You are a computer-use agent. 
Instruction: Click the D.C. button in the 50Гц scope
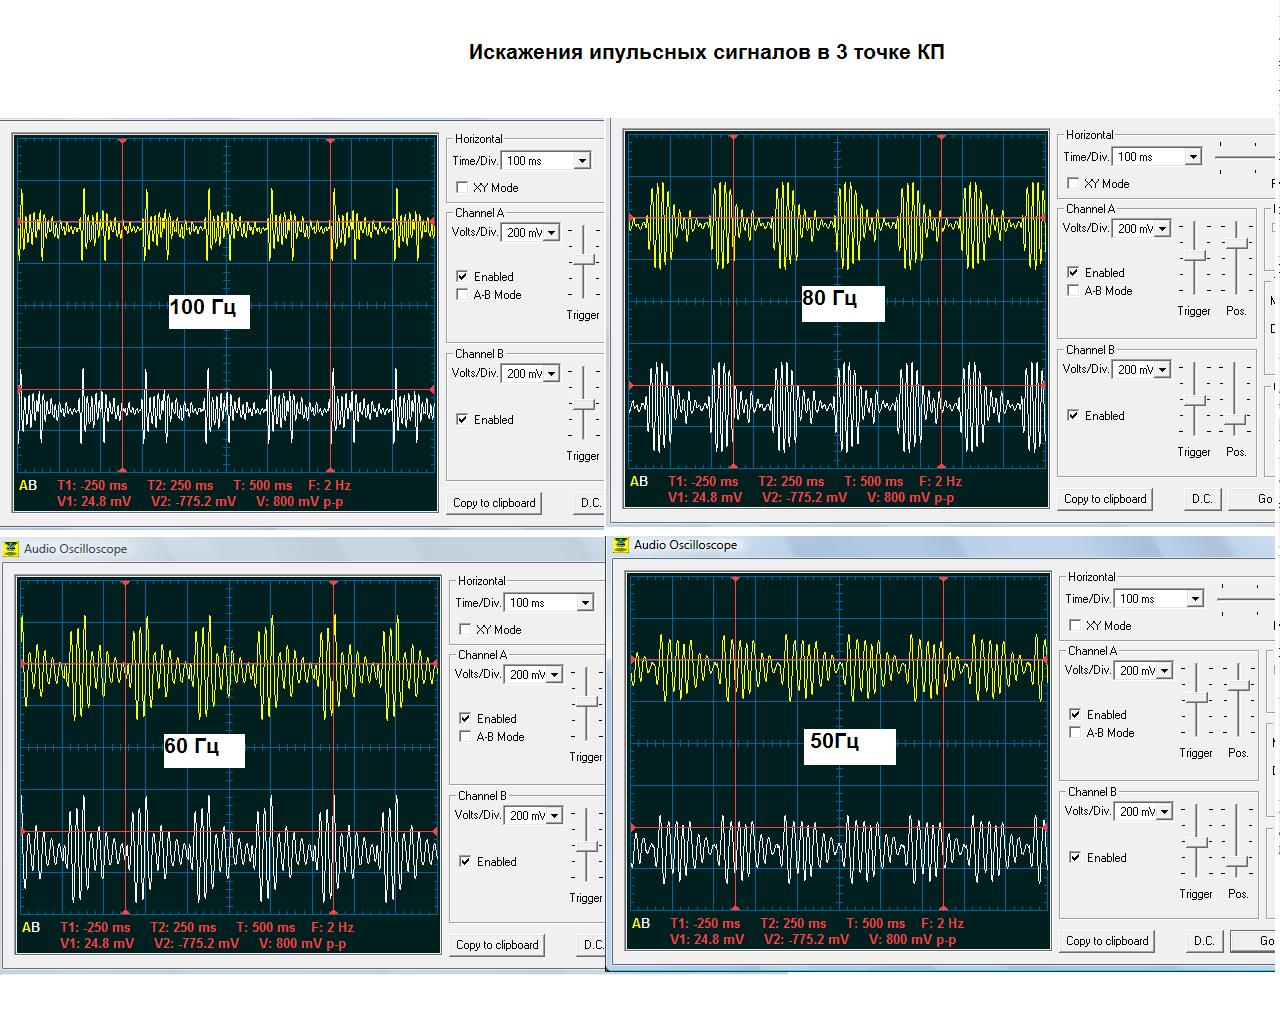point(1204,941)
